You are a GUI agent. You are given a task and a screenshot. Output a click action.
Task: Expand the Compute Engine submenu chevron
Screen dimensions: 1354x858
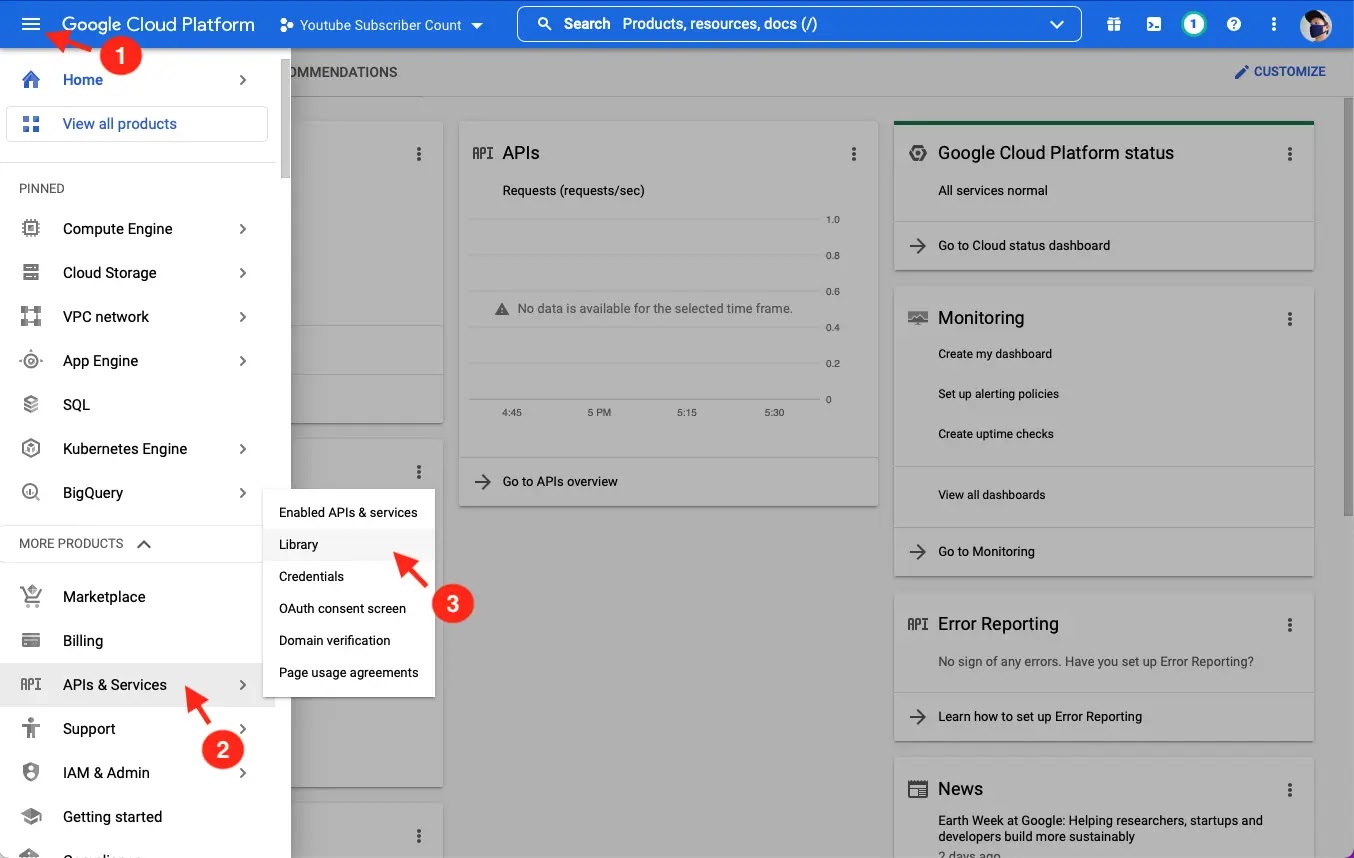pos(243,229)
